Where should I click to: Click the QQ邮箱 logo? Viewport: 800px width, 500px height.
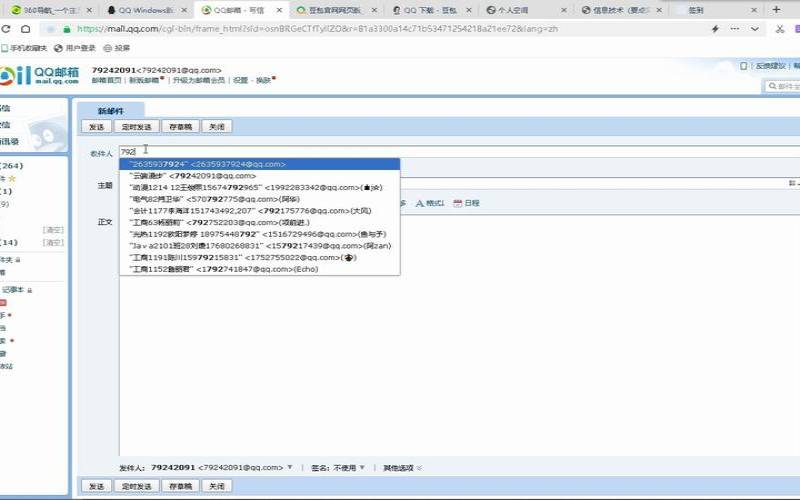(40, 76)
